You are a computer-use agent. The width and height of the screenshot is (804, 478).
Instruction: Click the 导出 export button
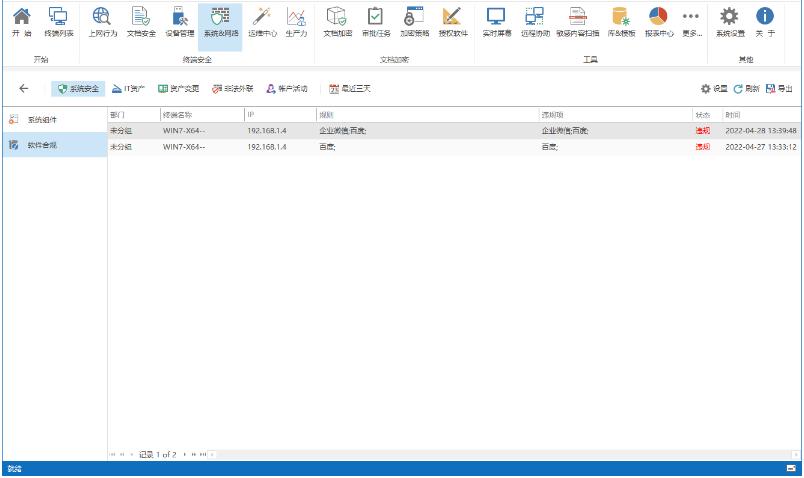(779, 89)
